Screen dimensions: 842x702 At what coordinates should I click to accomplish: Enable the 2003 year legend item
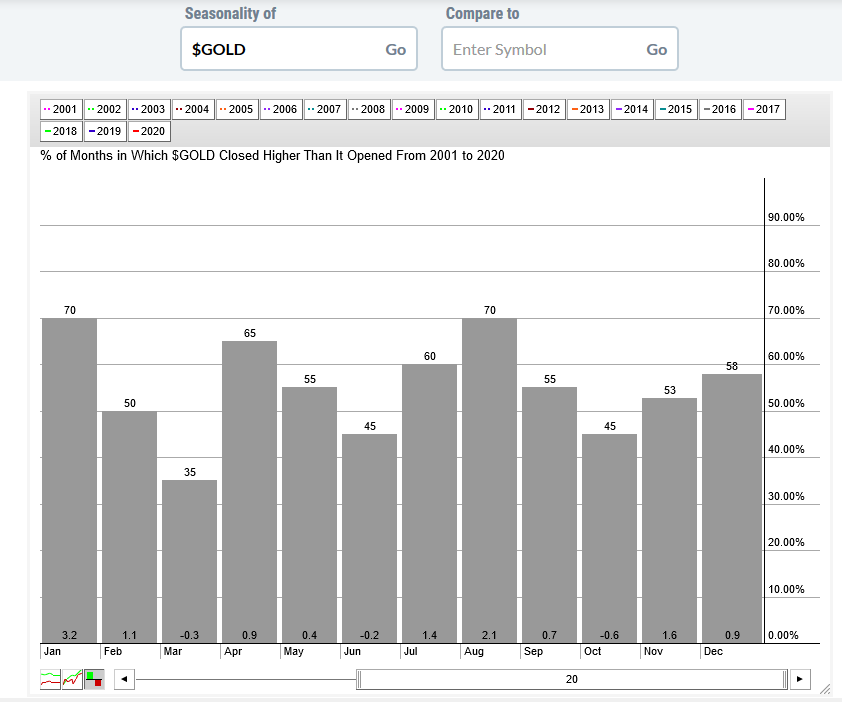coord(149,110)
